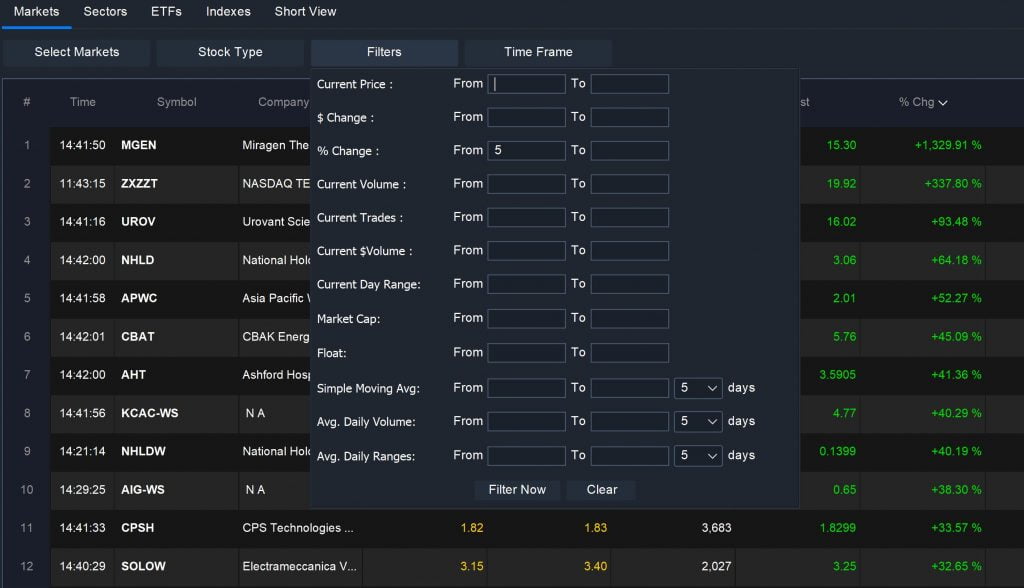Switch to the Indexes tab
This screenshot has width=1024, height=588.
coord(227,11)
